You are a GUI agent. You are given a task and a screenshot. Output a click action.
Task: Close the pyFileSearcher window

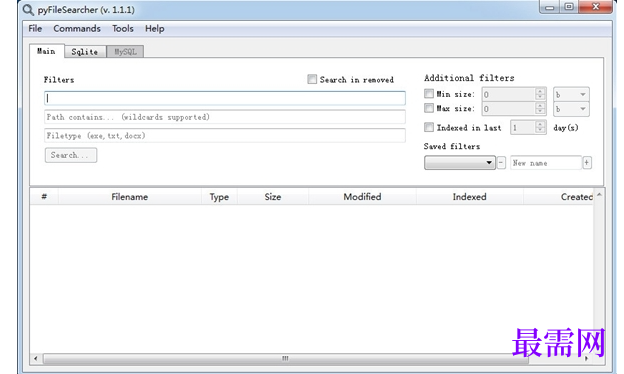coord(596,7)
